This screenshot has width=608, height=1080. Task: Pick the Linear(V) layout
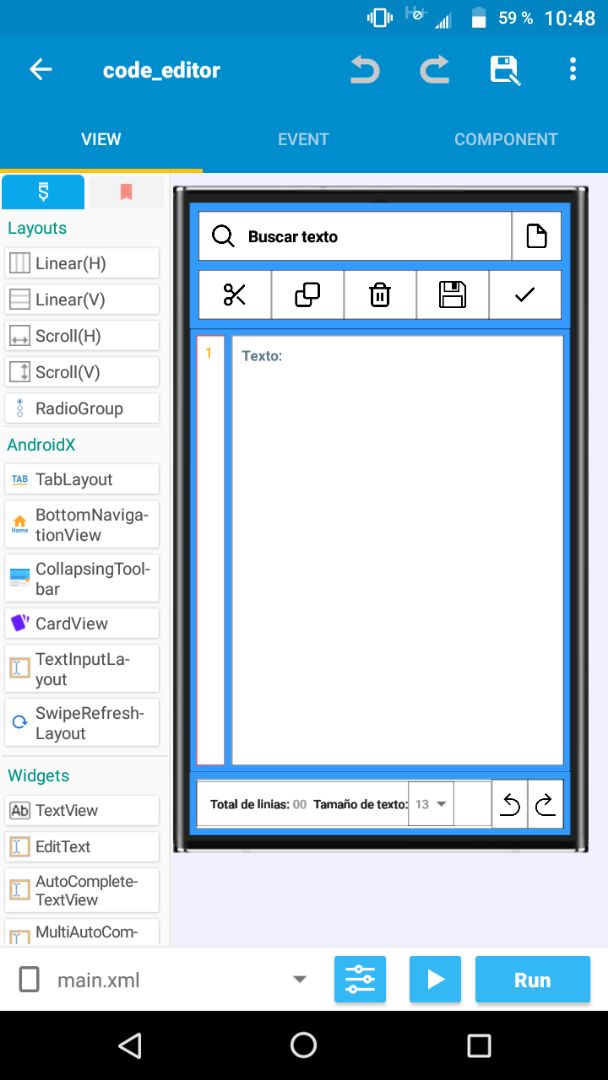[82, 300]
